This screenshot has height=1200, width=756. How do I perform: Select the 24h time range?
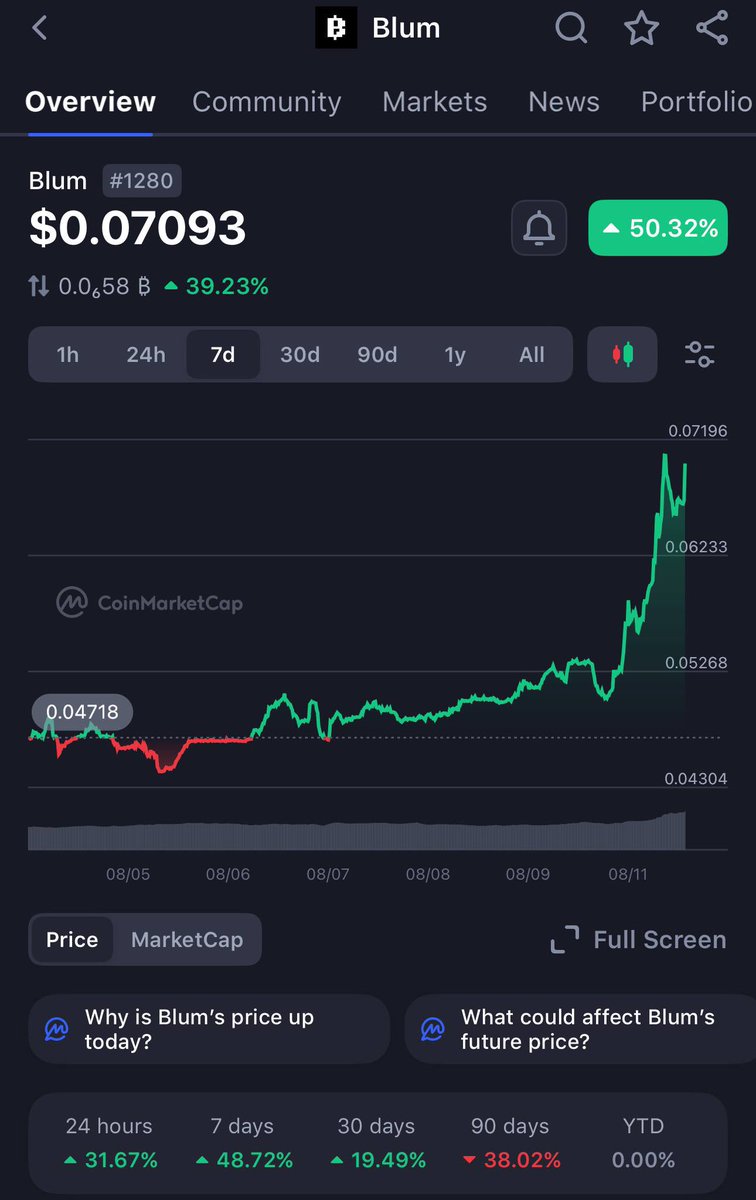pos(146,355)
